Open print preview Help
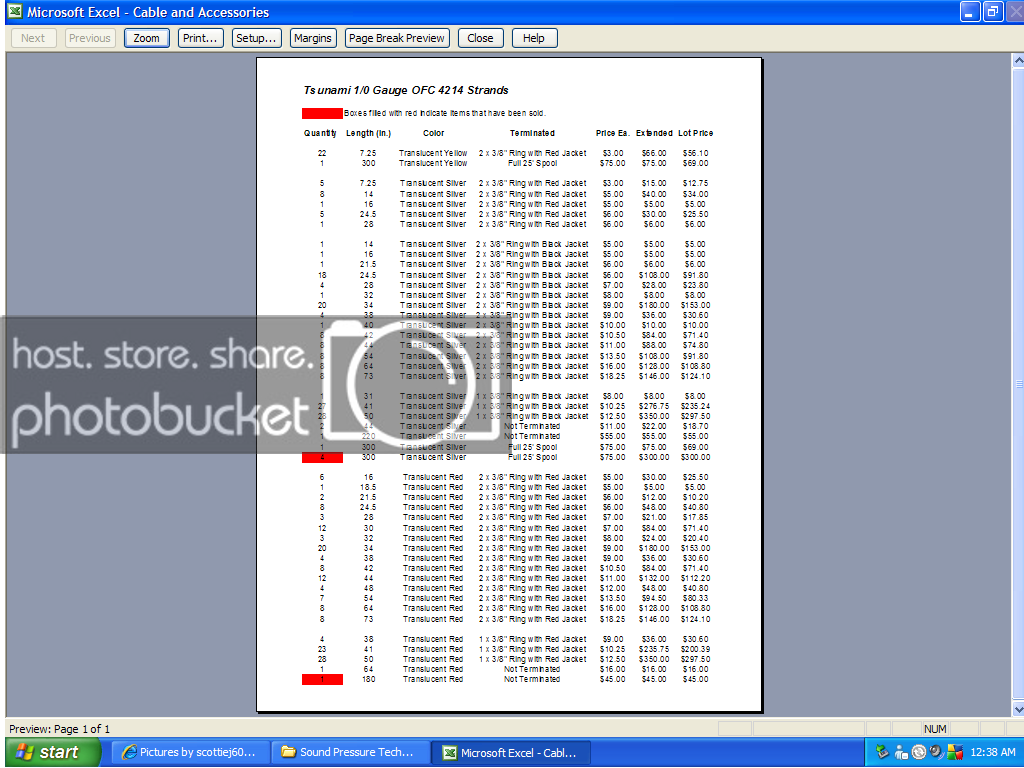The height and width of the screenshot is (768, 1024). (x=534, y=38)
